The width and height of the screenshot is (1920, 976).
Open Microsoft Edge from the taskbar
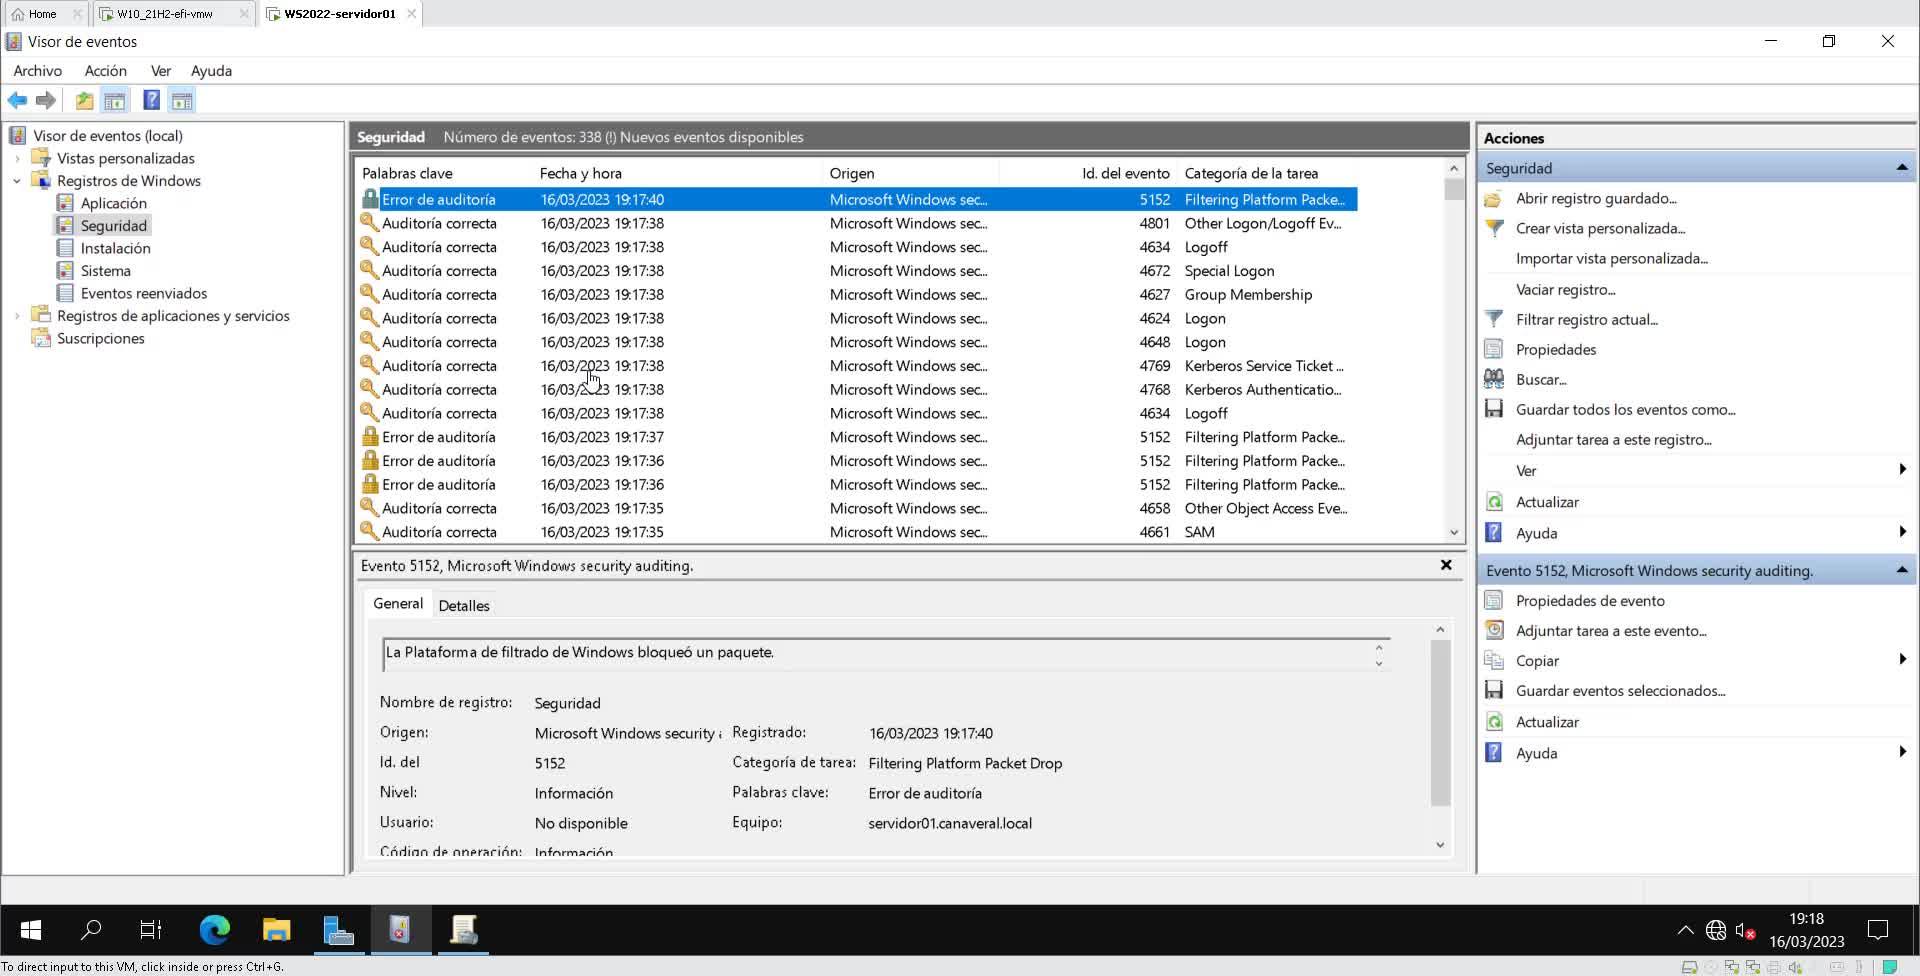point(214,930)
